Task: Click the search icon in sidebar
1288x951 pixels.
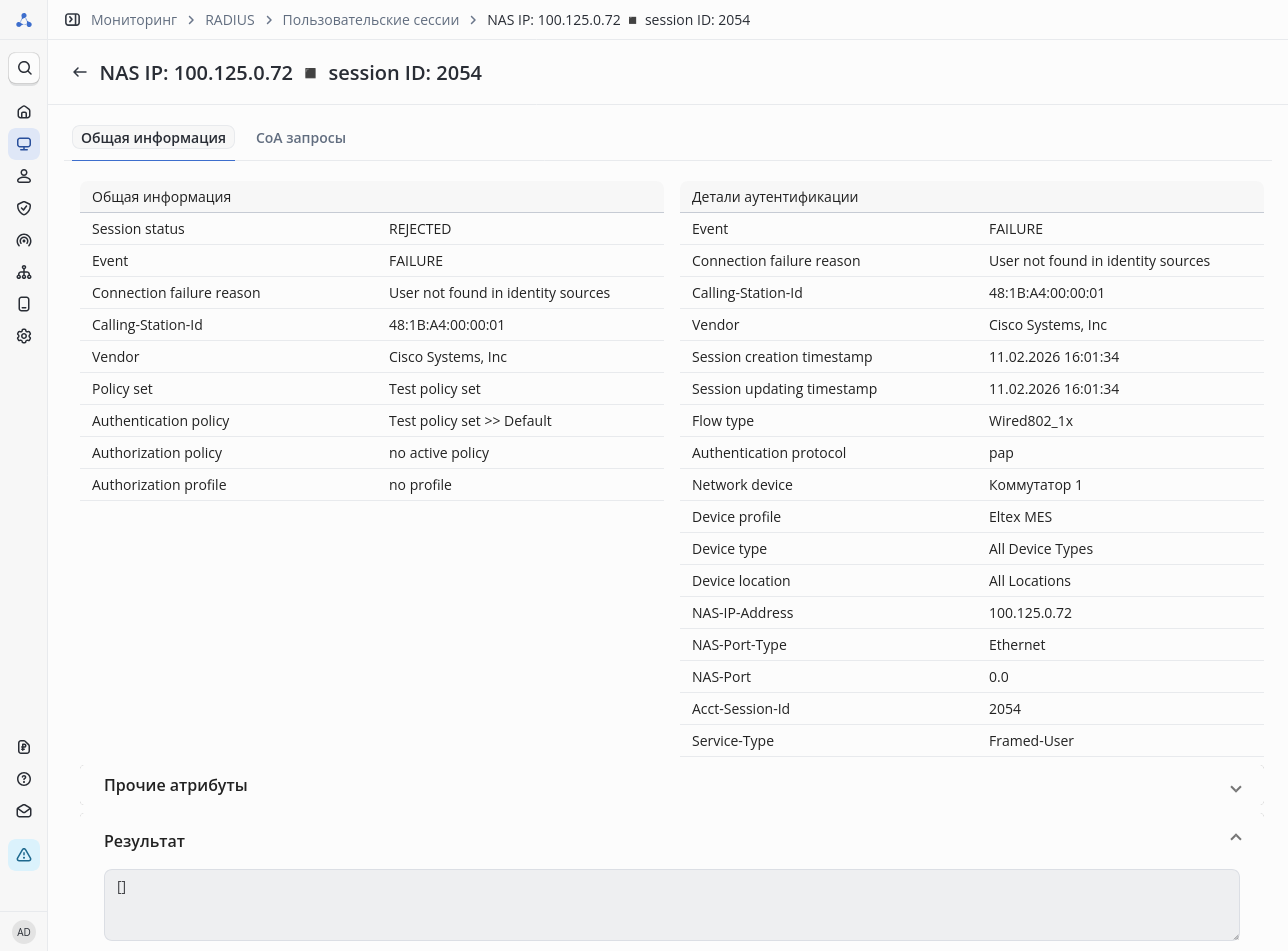Action: 24,68
